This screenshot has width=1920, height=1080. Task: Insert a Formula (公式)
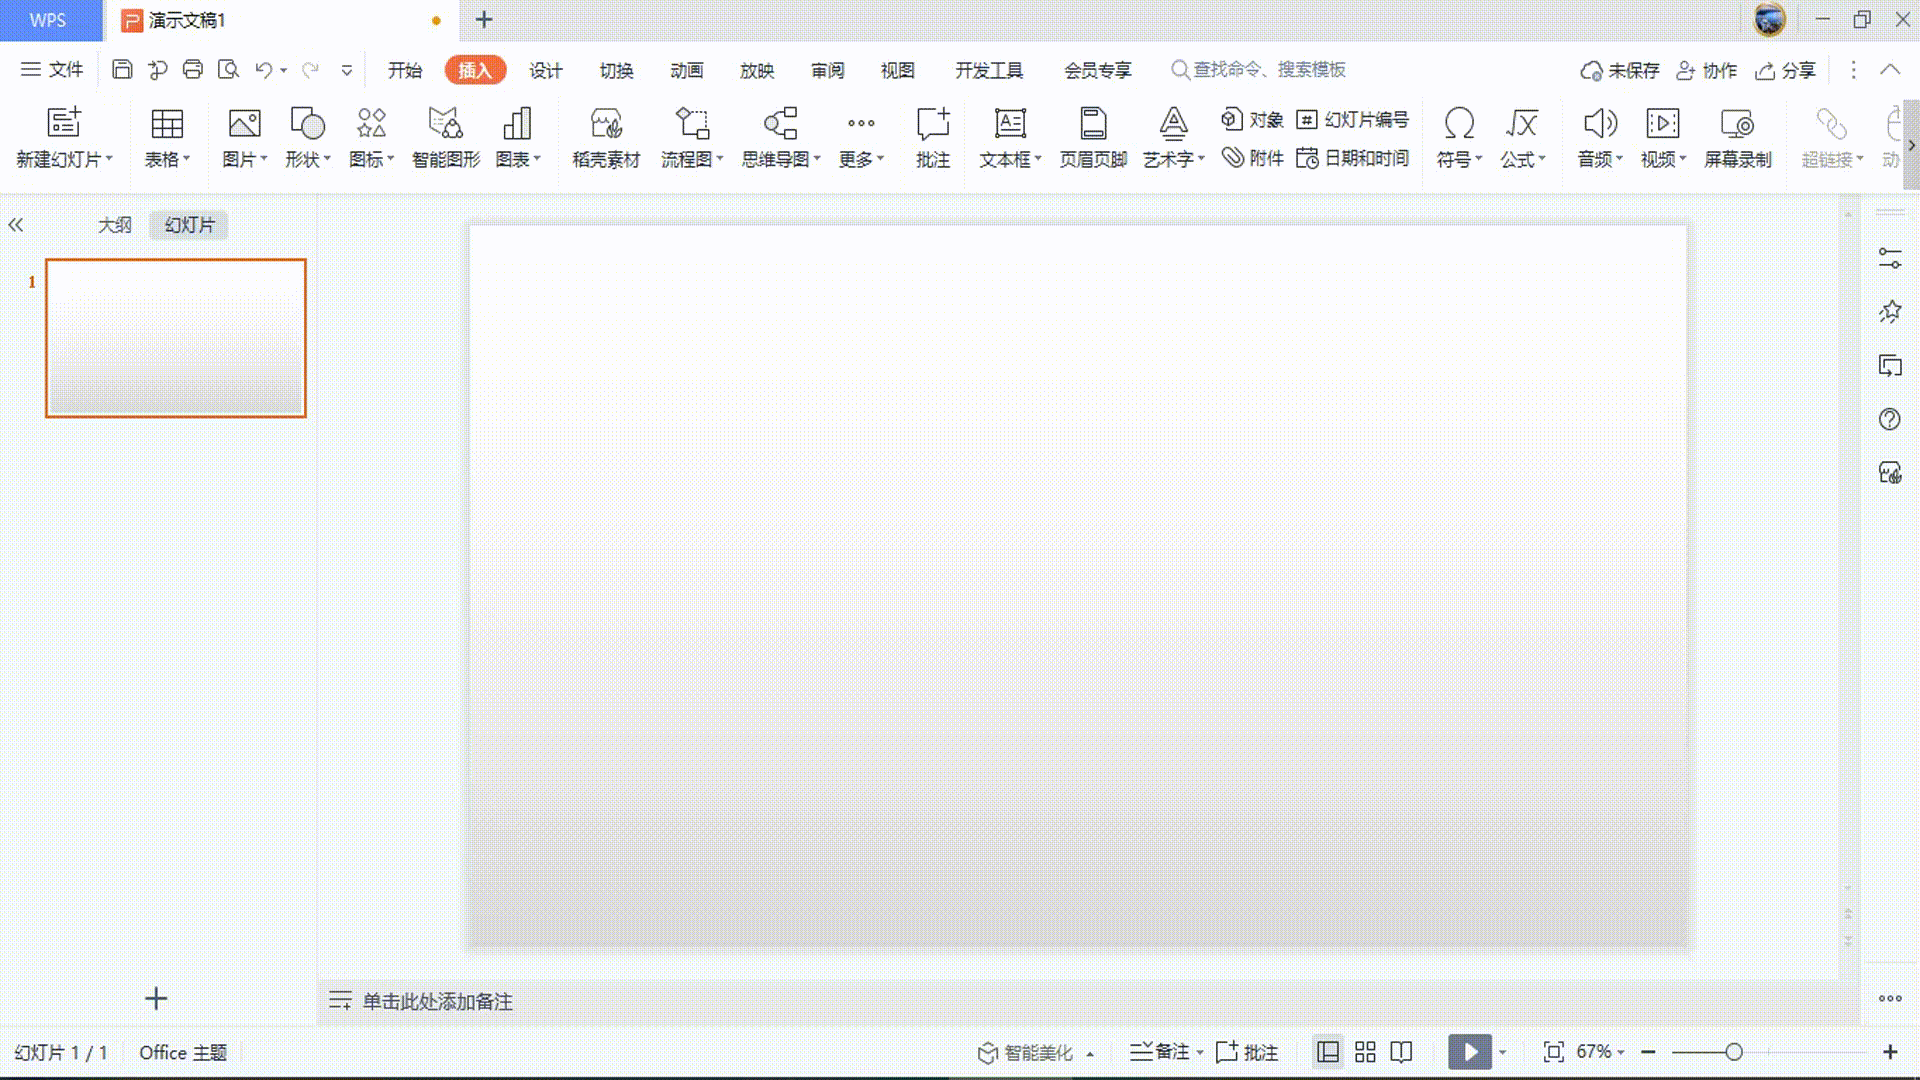[x=1522, y=137]
